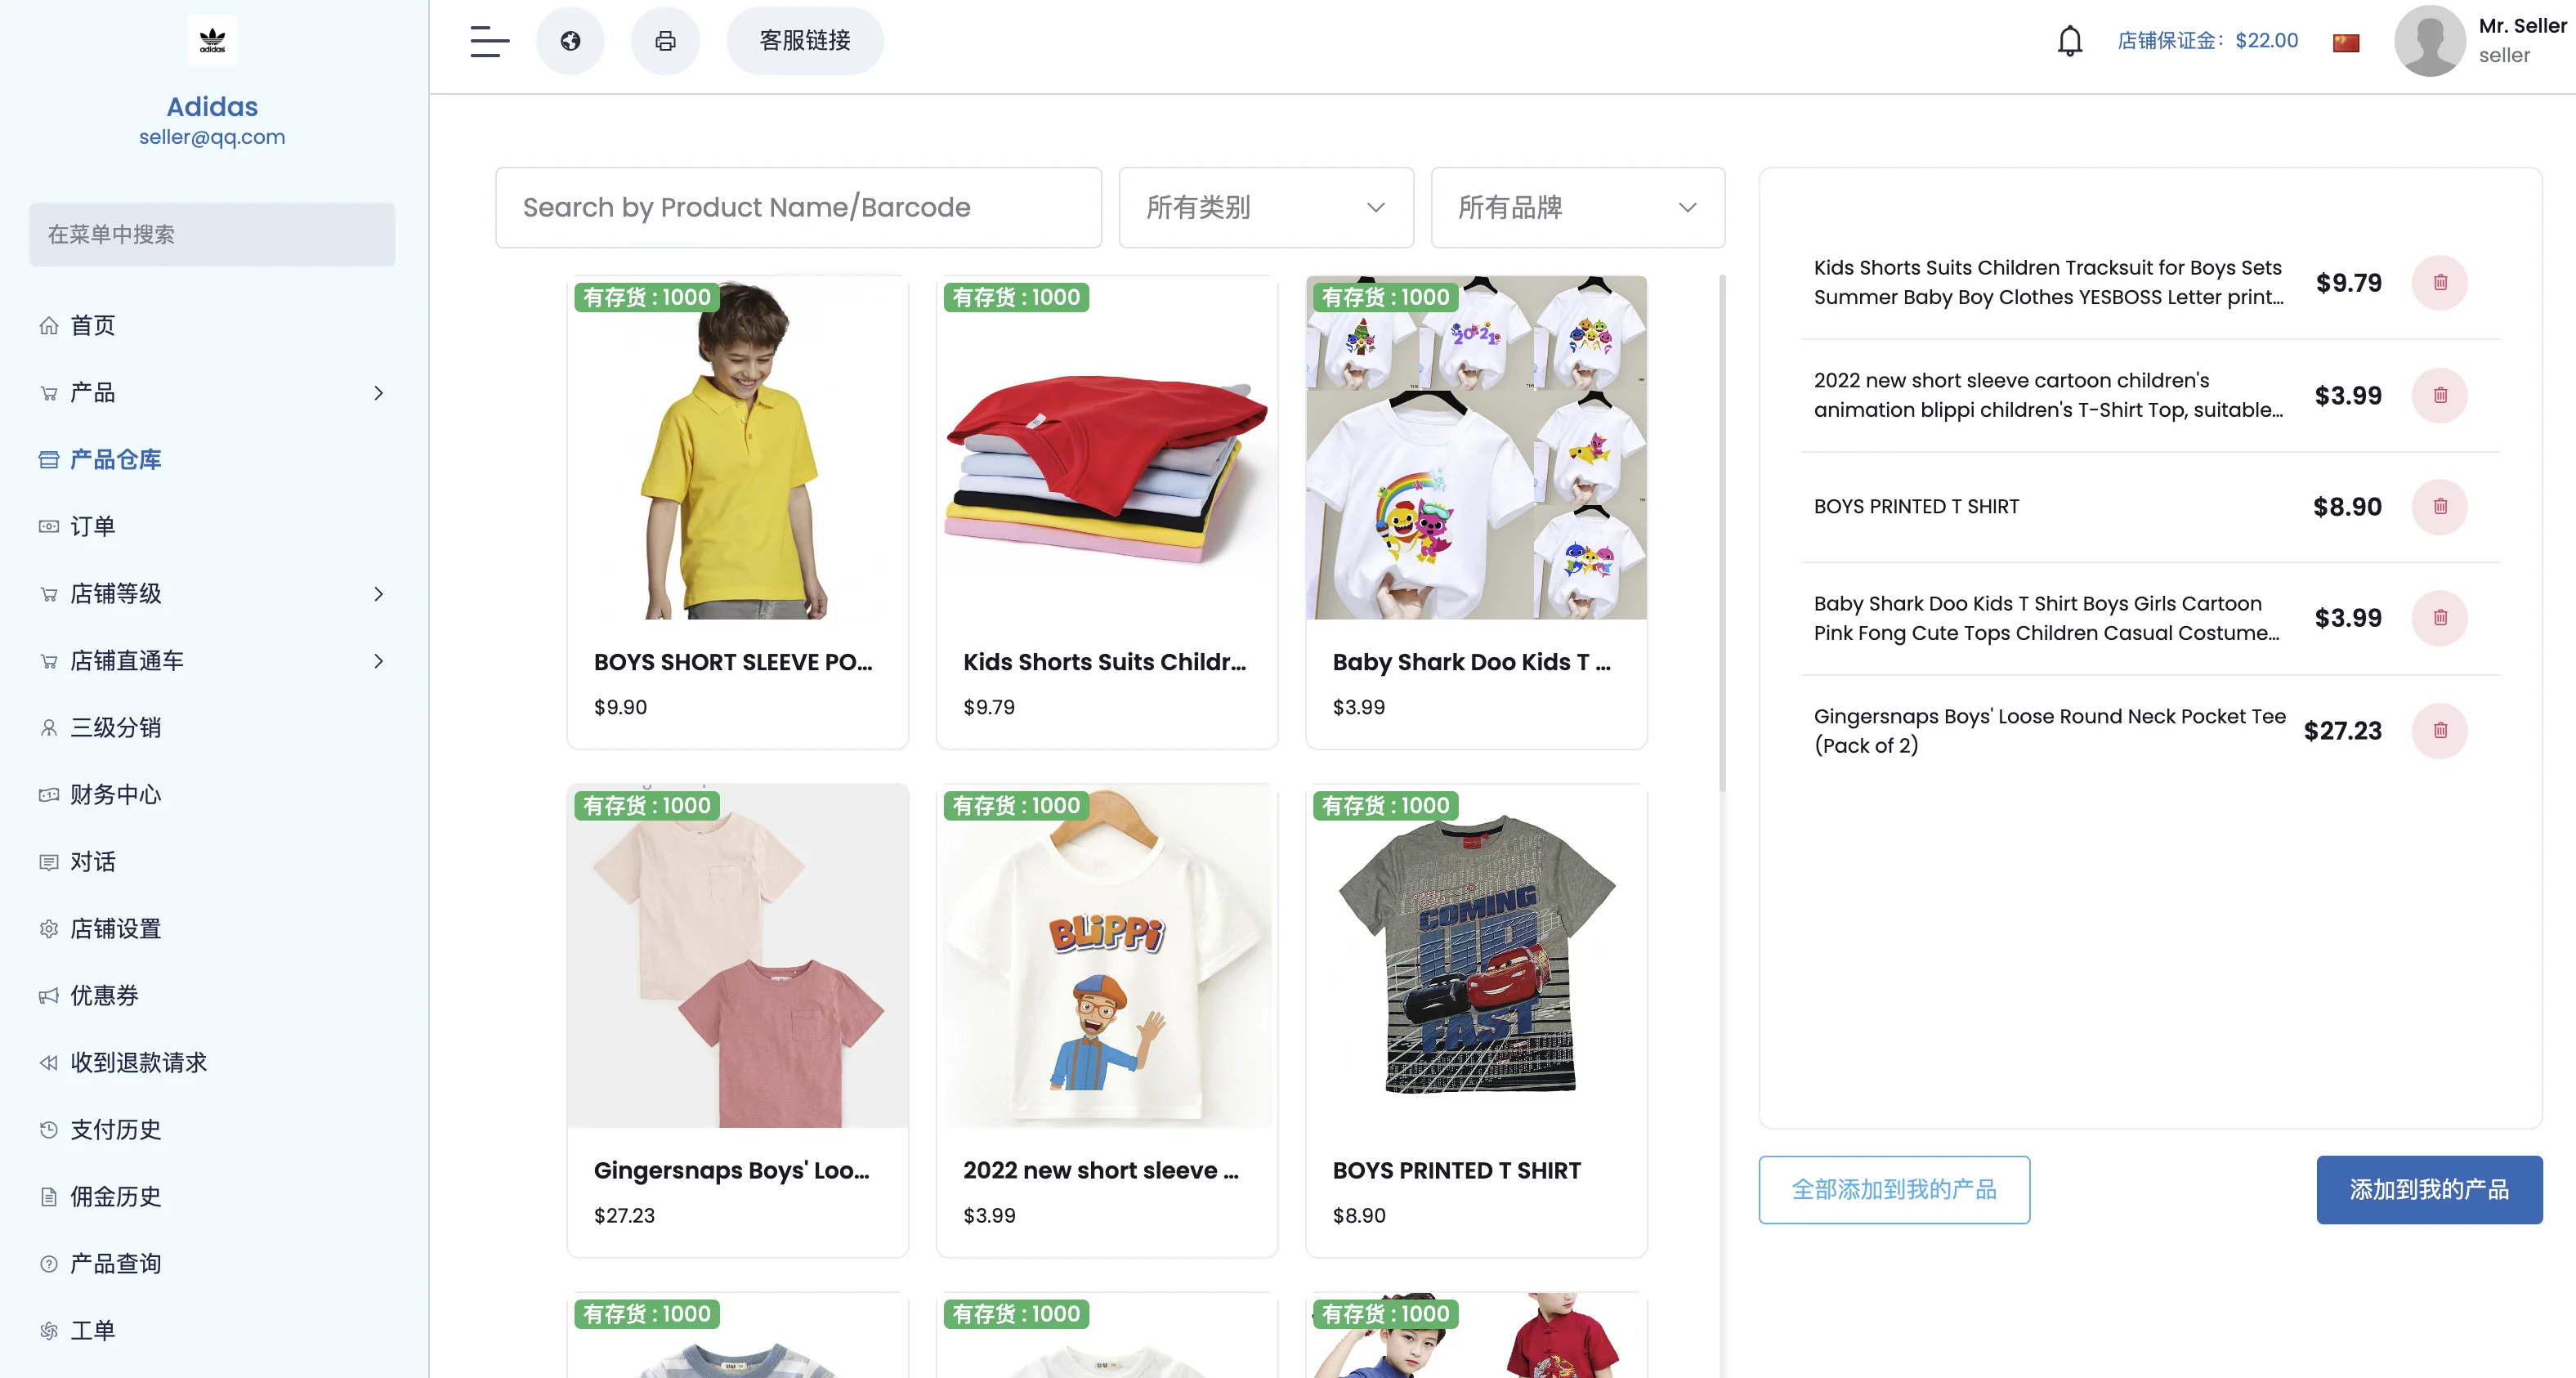This screenshot has height=1378, width=2576.
Task: Delete the Gingersnaps Boys' Tee entry
Action: click(2439, 731)
